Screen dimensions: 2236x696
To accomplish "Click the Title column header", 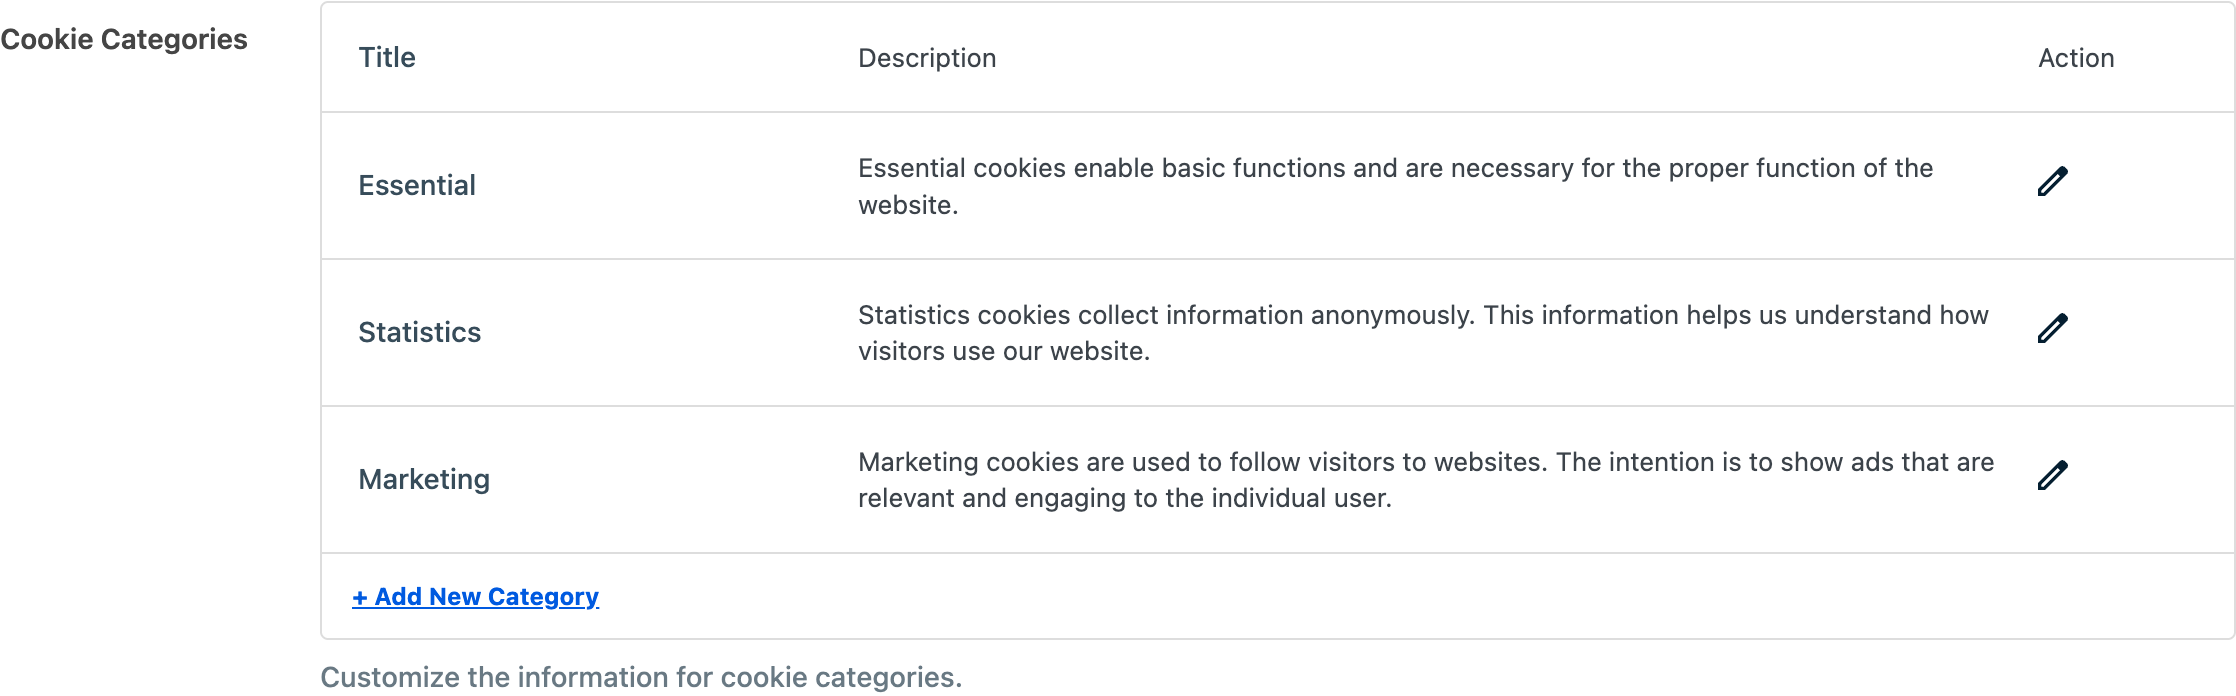I will pos(386,57).
